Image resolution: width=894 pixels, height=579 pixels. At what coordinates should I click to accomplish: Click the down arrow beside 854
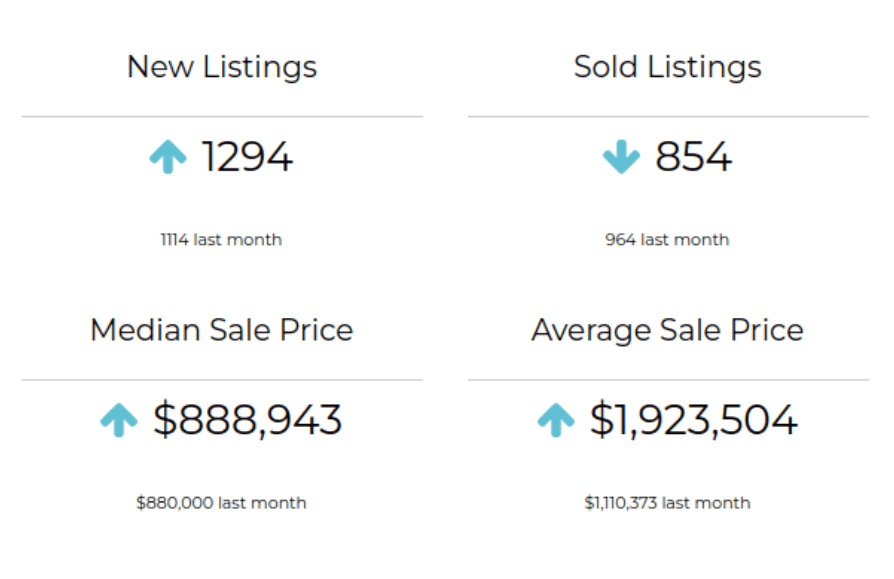point(621,157)
